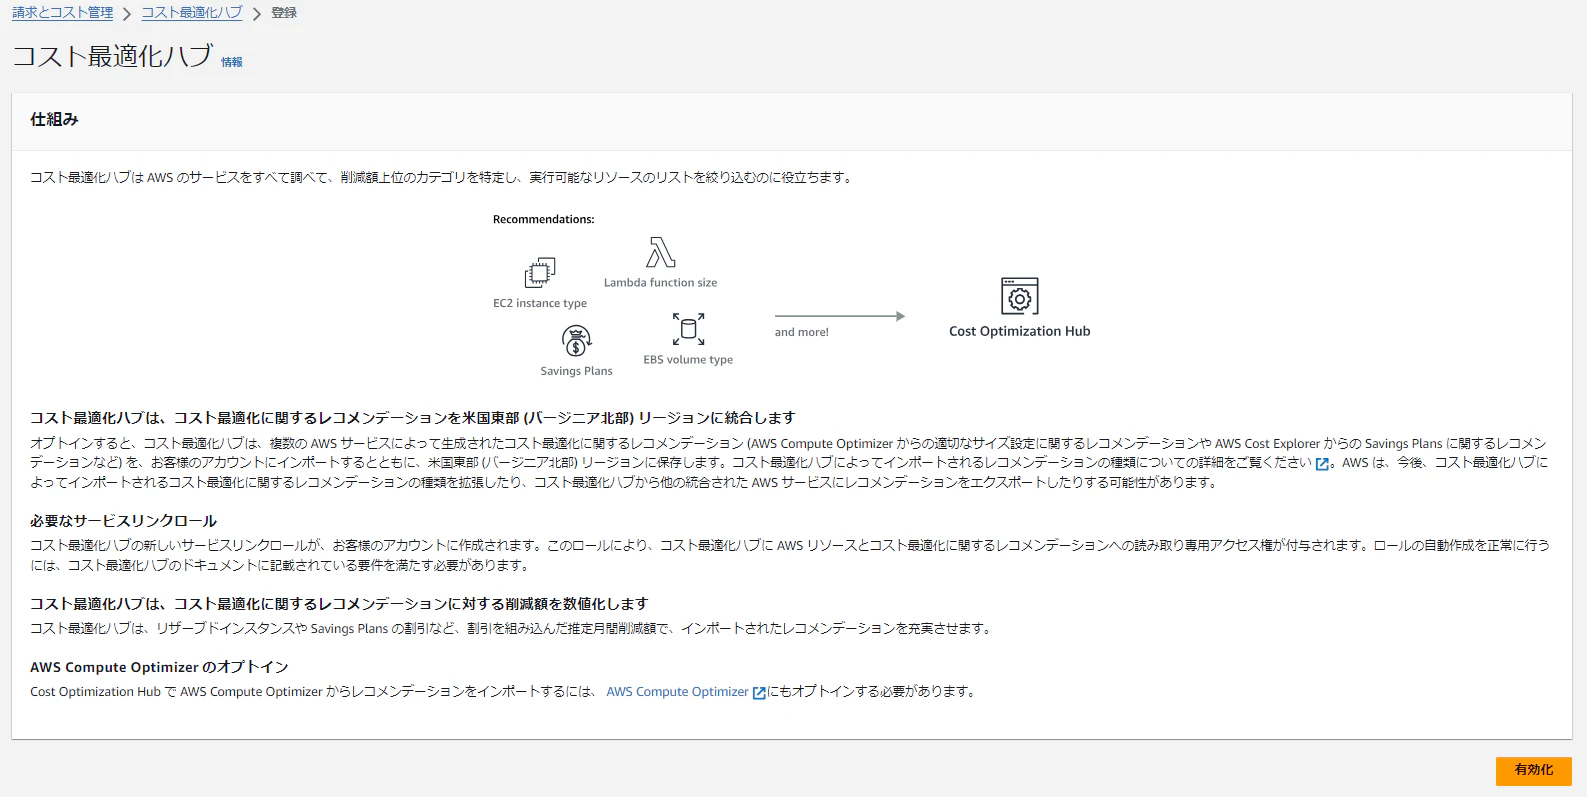The width and height of the screenshot is (1587, 797).
Task: Click the Cost Optimization Hub gear icon
Action: tap(1020, 296)
